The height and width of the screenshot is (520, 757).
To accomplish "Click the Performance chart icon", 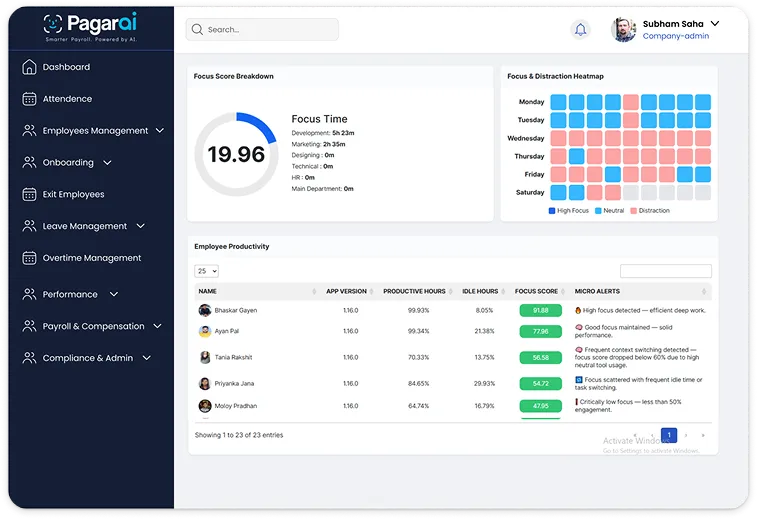I will pyautogui.click(x=29, y=295).
